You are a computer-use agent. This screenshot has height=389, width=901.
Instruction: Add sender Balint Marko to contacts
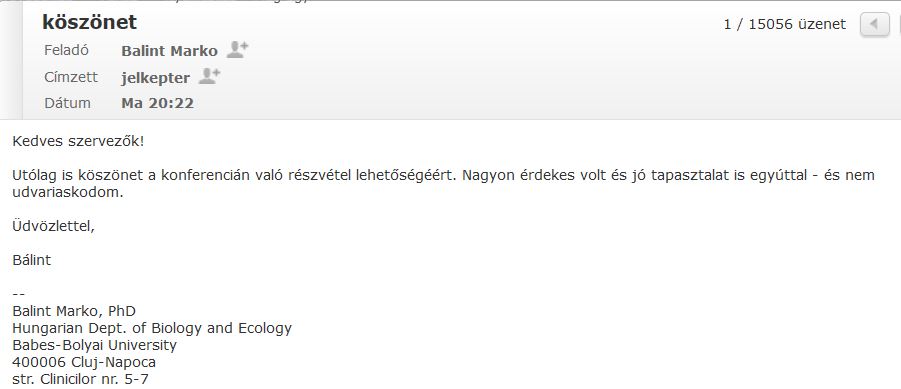[x=237, y=50]
